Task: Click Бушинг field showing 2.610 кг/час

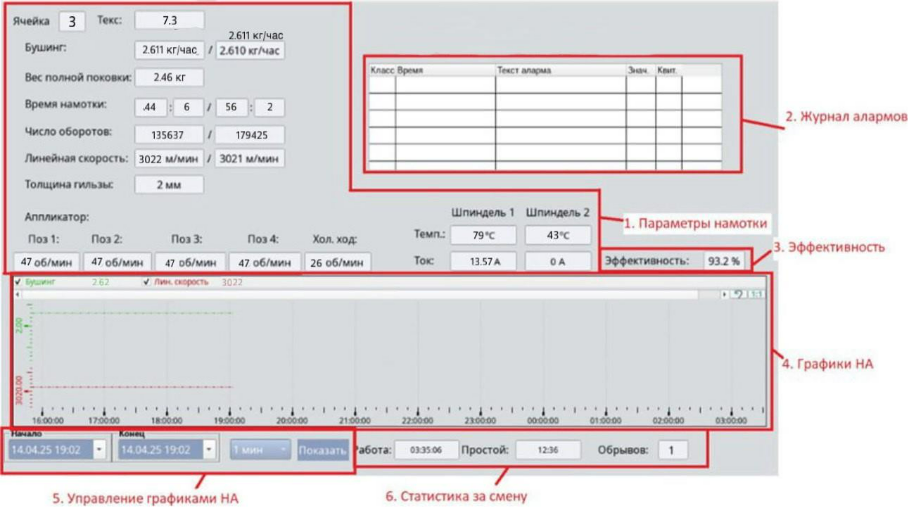Action: [250, 50]
